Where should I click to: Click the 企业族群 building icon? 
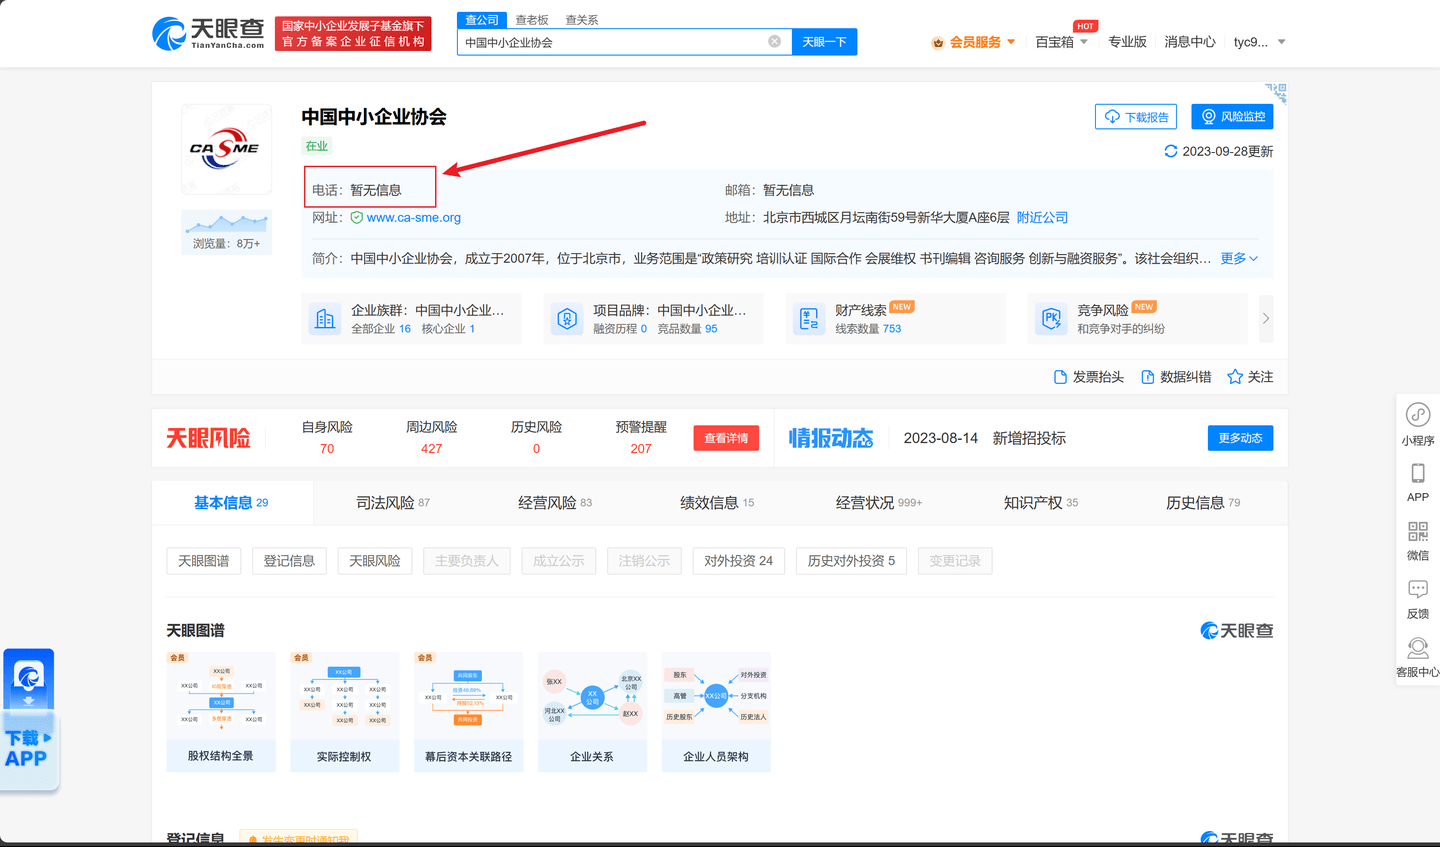(325, 319)
